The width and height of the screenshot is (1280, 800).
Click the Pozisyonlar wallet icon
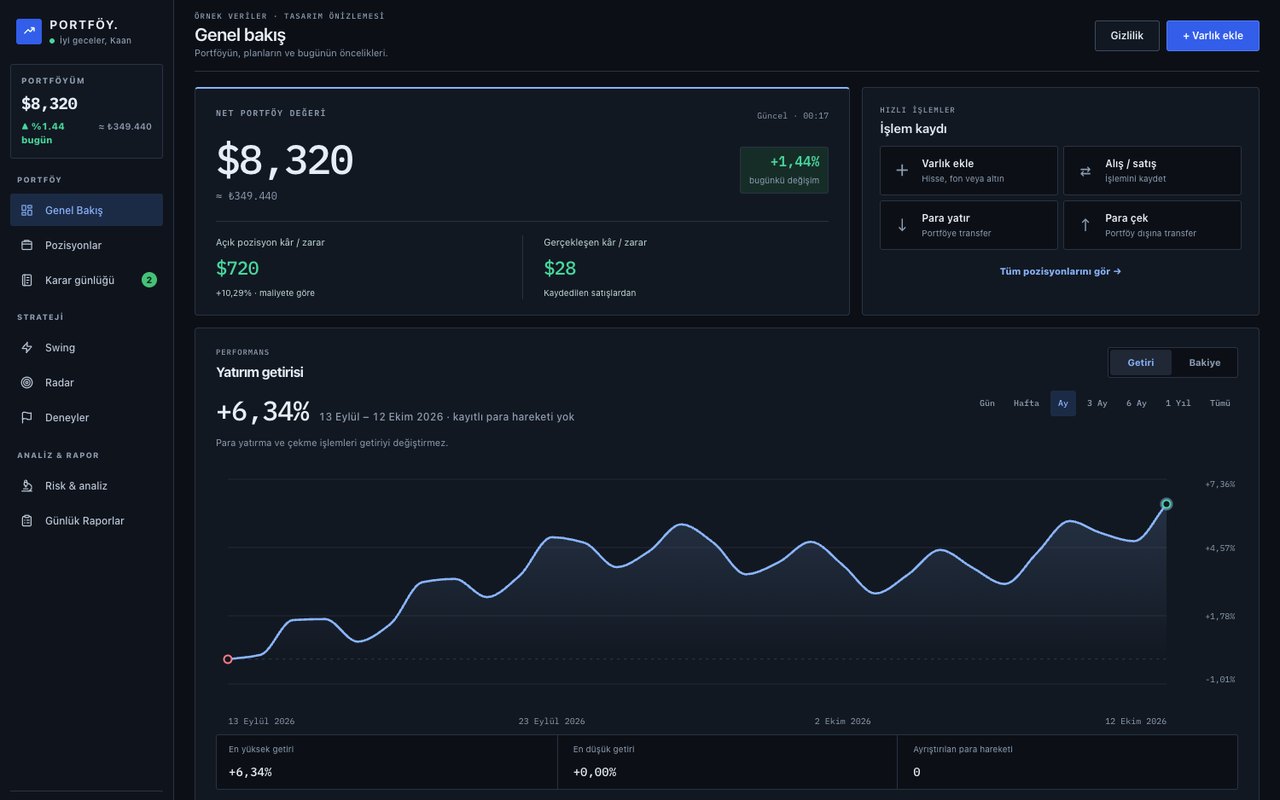pyautogui.click(x=27, y=245)
